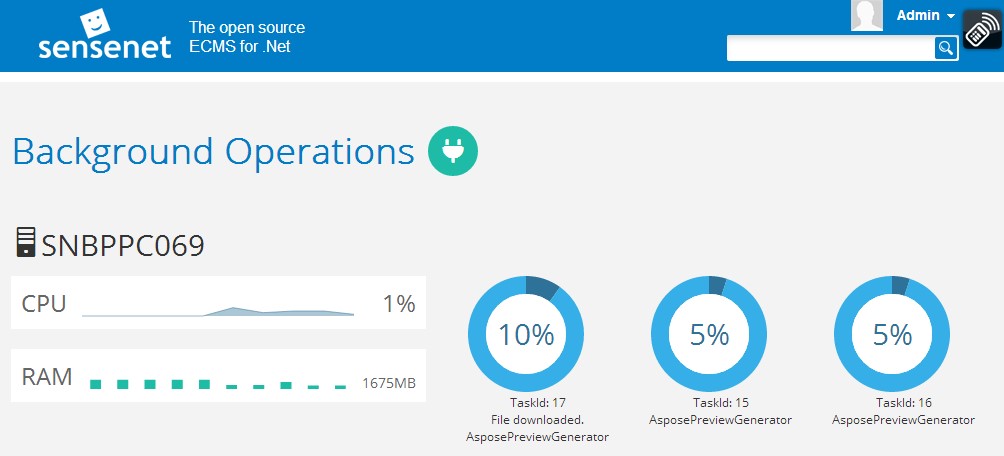Screen dimensions: 1004x456
Task: Click inside the search input field
Action: click(830, 48)
